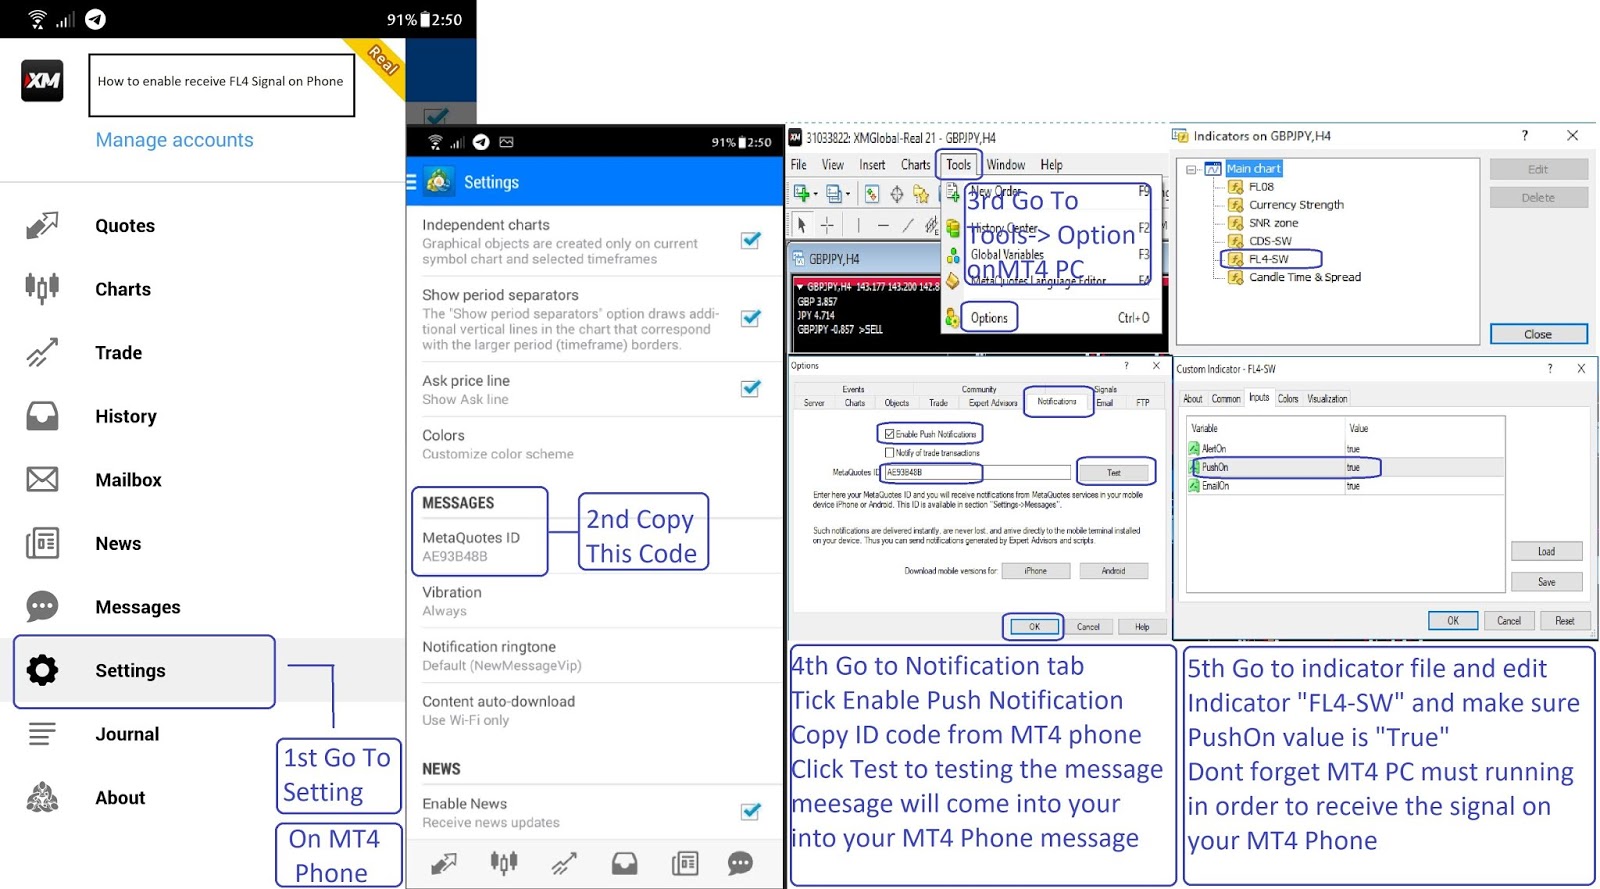Click OK in Options dialog
The image size is (1600, 889).
[1034, 627]
